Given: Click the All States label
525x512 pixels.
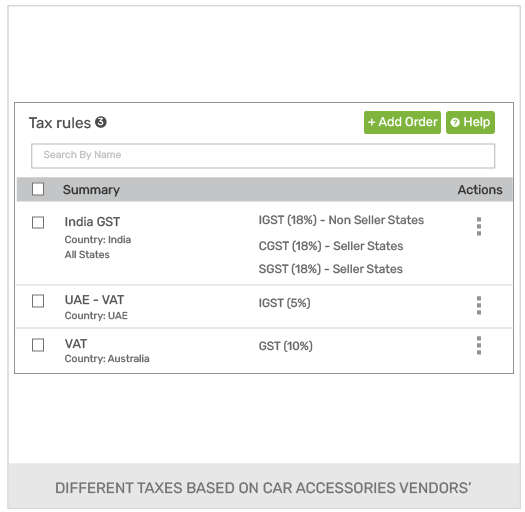Looking at the screenshot, I should (87, 255).
